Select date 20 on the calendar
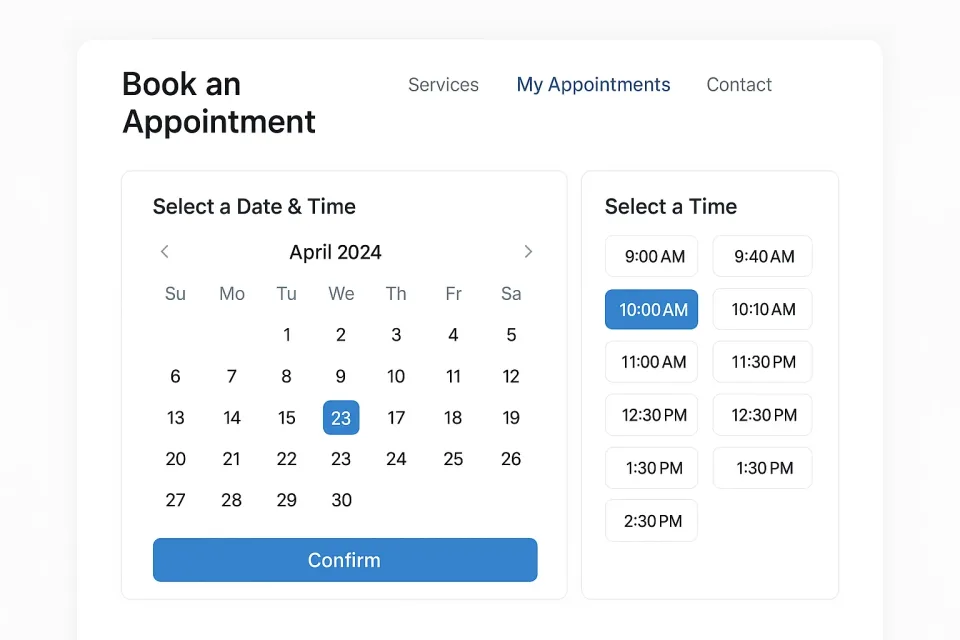Screen dimensions: 960x640 click(x=176, y=459)
